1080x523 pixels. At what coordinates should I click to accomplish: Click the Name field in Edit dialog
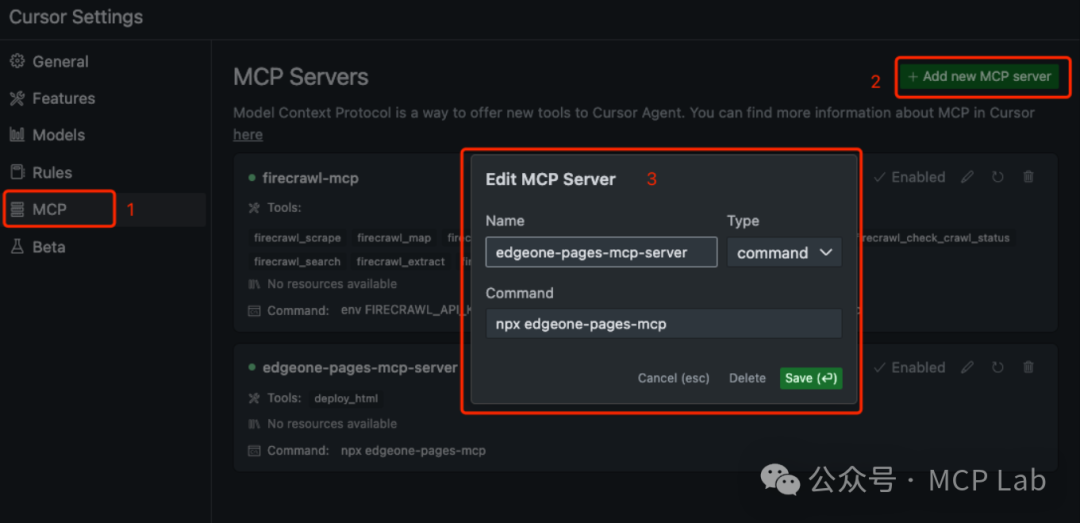601,252
